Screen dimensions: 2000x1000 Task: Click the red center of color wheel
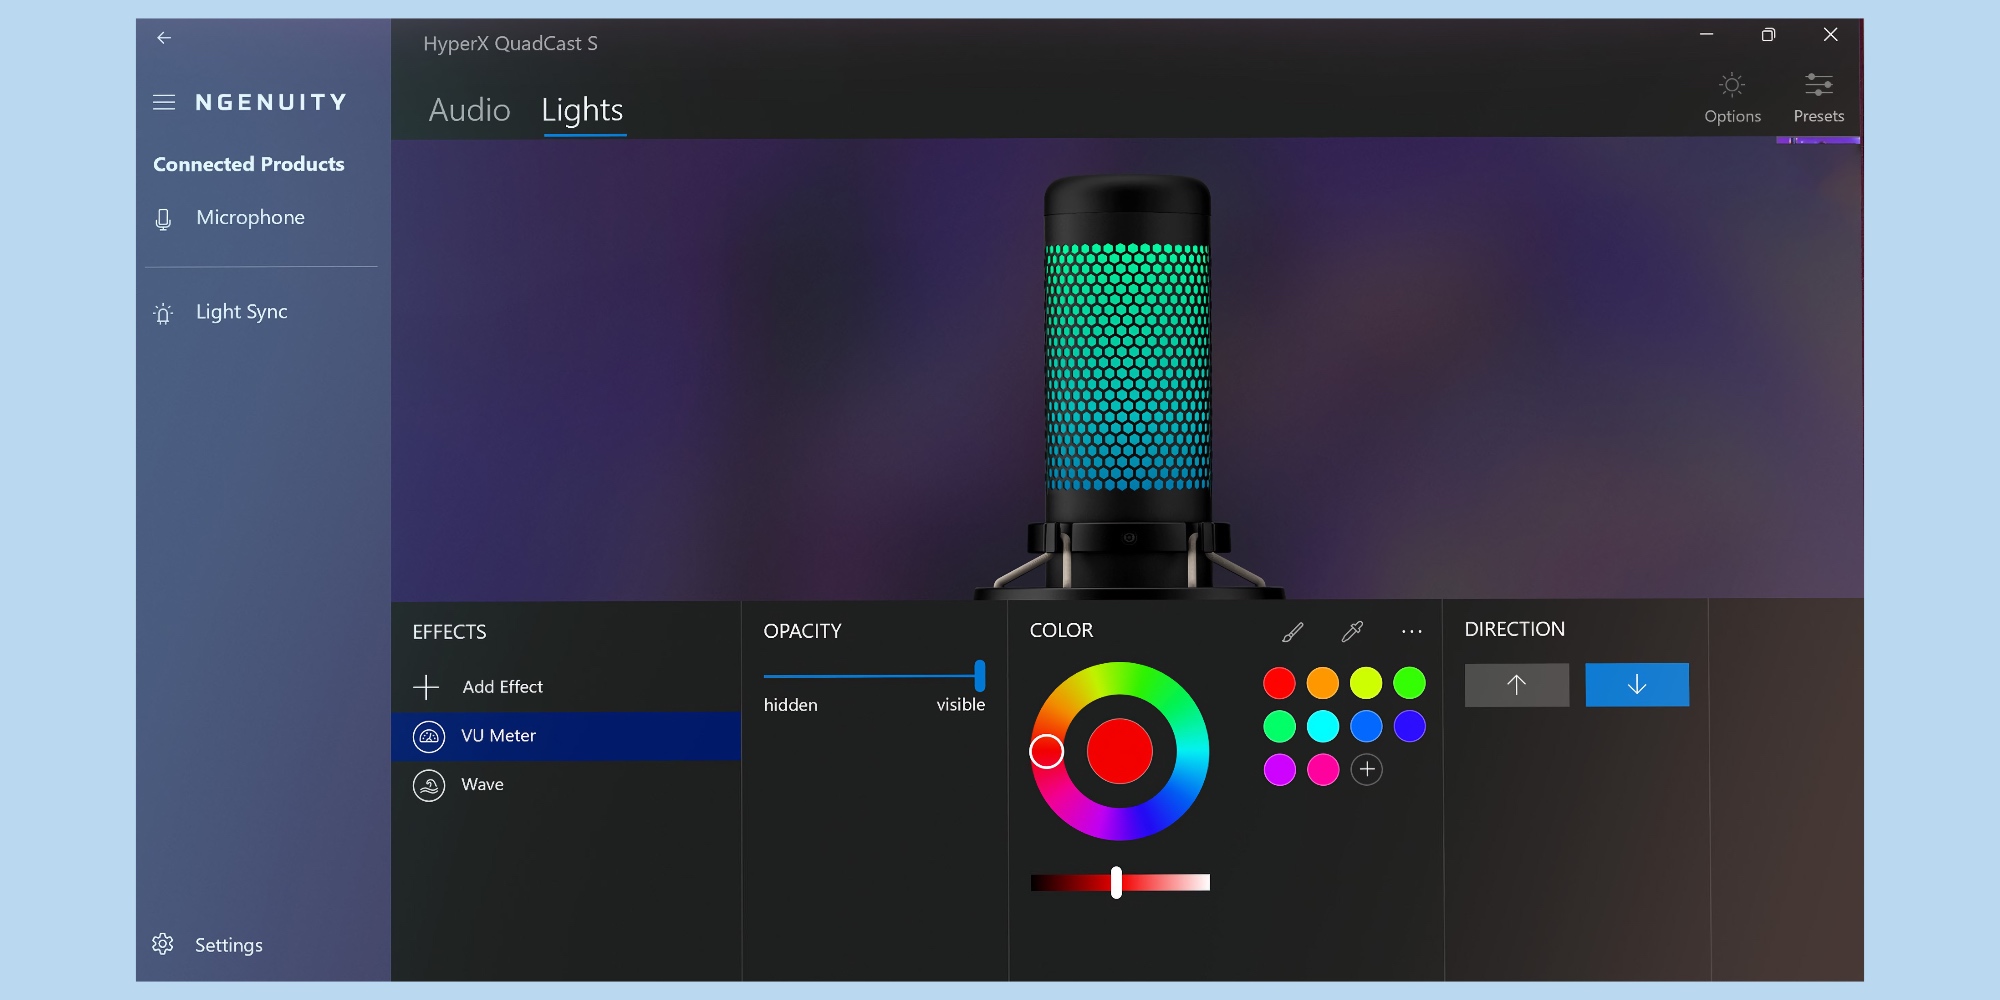(1120, 751)
